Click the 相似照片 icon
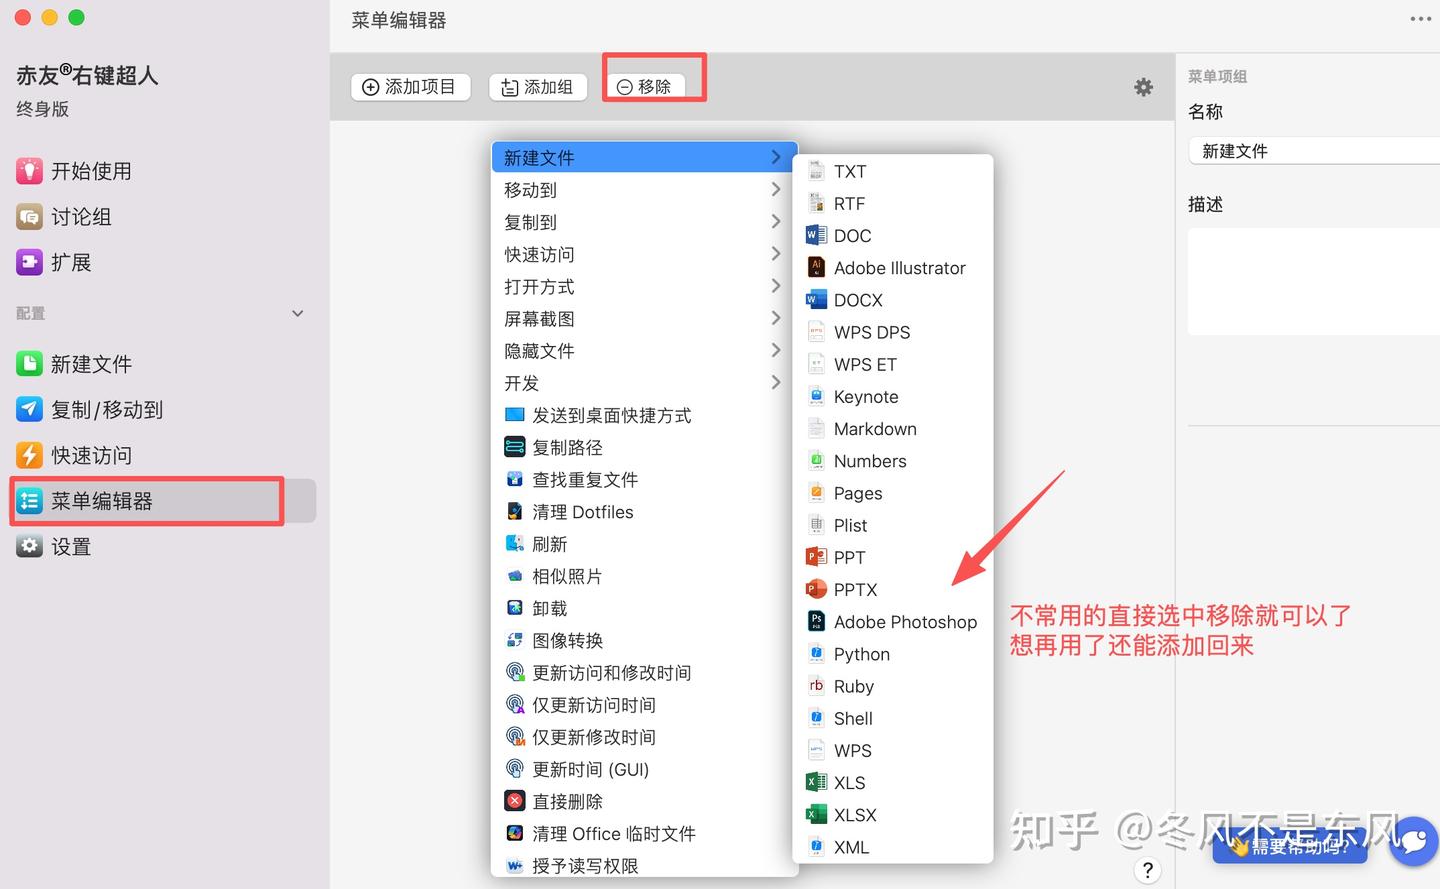The width and height of the screenshot is (1440, 889). (515, 576)
